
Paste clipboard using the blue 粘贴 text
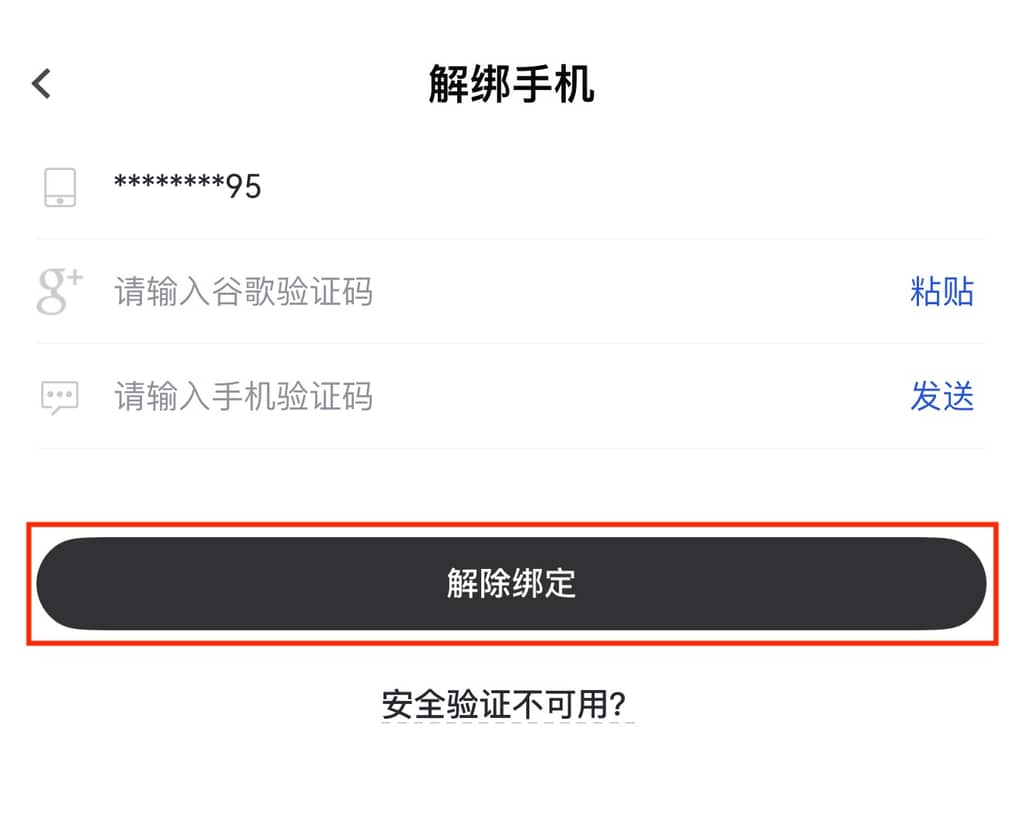[941, 292]
